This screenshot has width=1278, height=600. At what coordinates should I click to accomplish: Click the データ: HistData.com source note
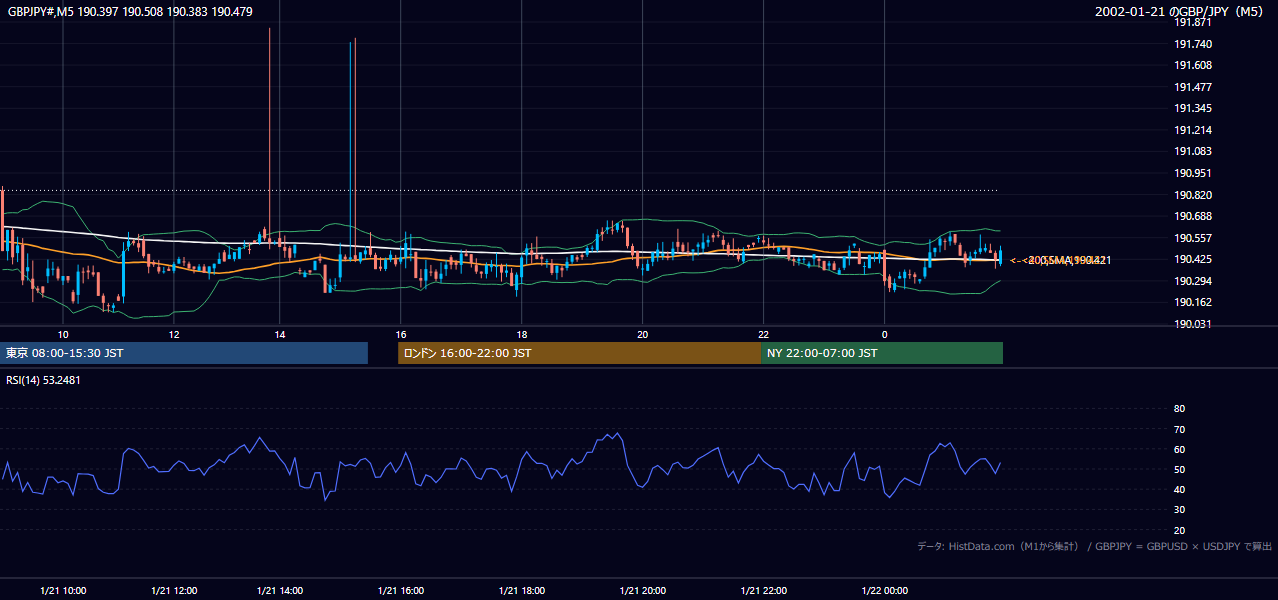(998, 546)
